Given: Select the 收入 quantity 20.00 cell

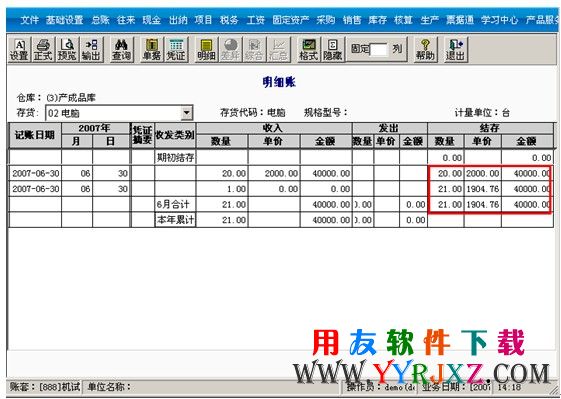Looking at the screenshot, I should (222, 173).
